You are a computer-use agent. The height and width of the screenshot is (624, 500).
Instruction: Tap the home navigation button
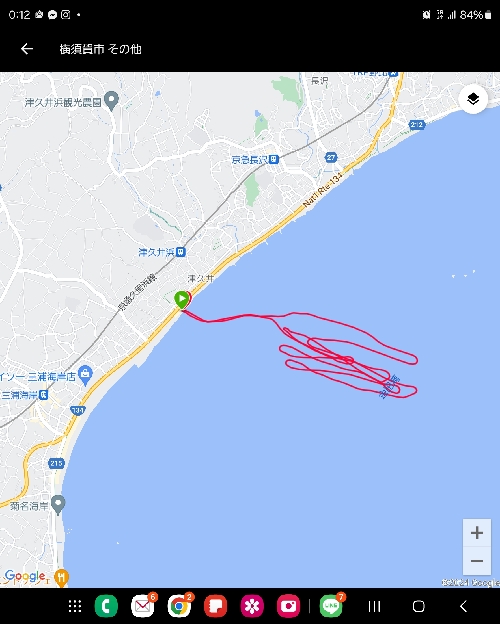tap(418, 606)
